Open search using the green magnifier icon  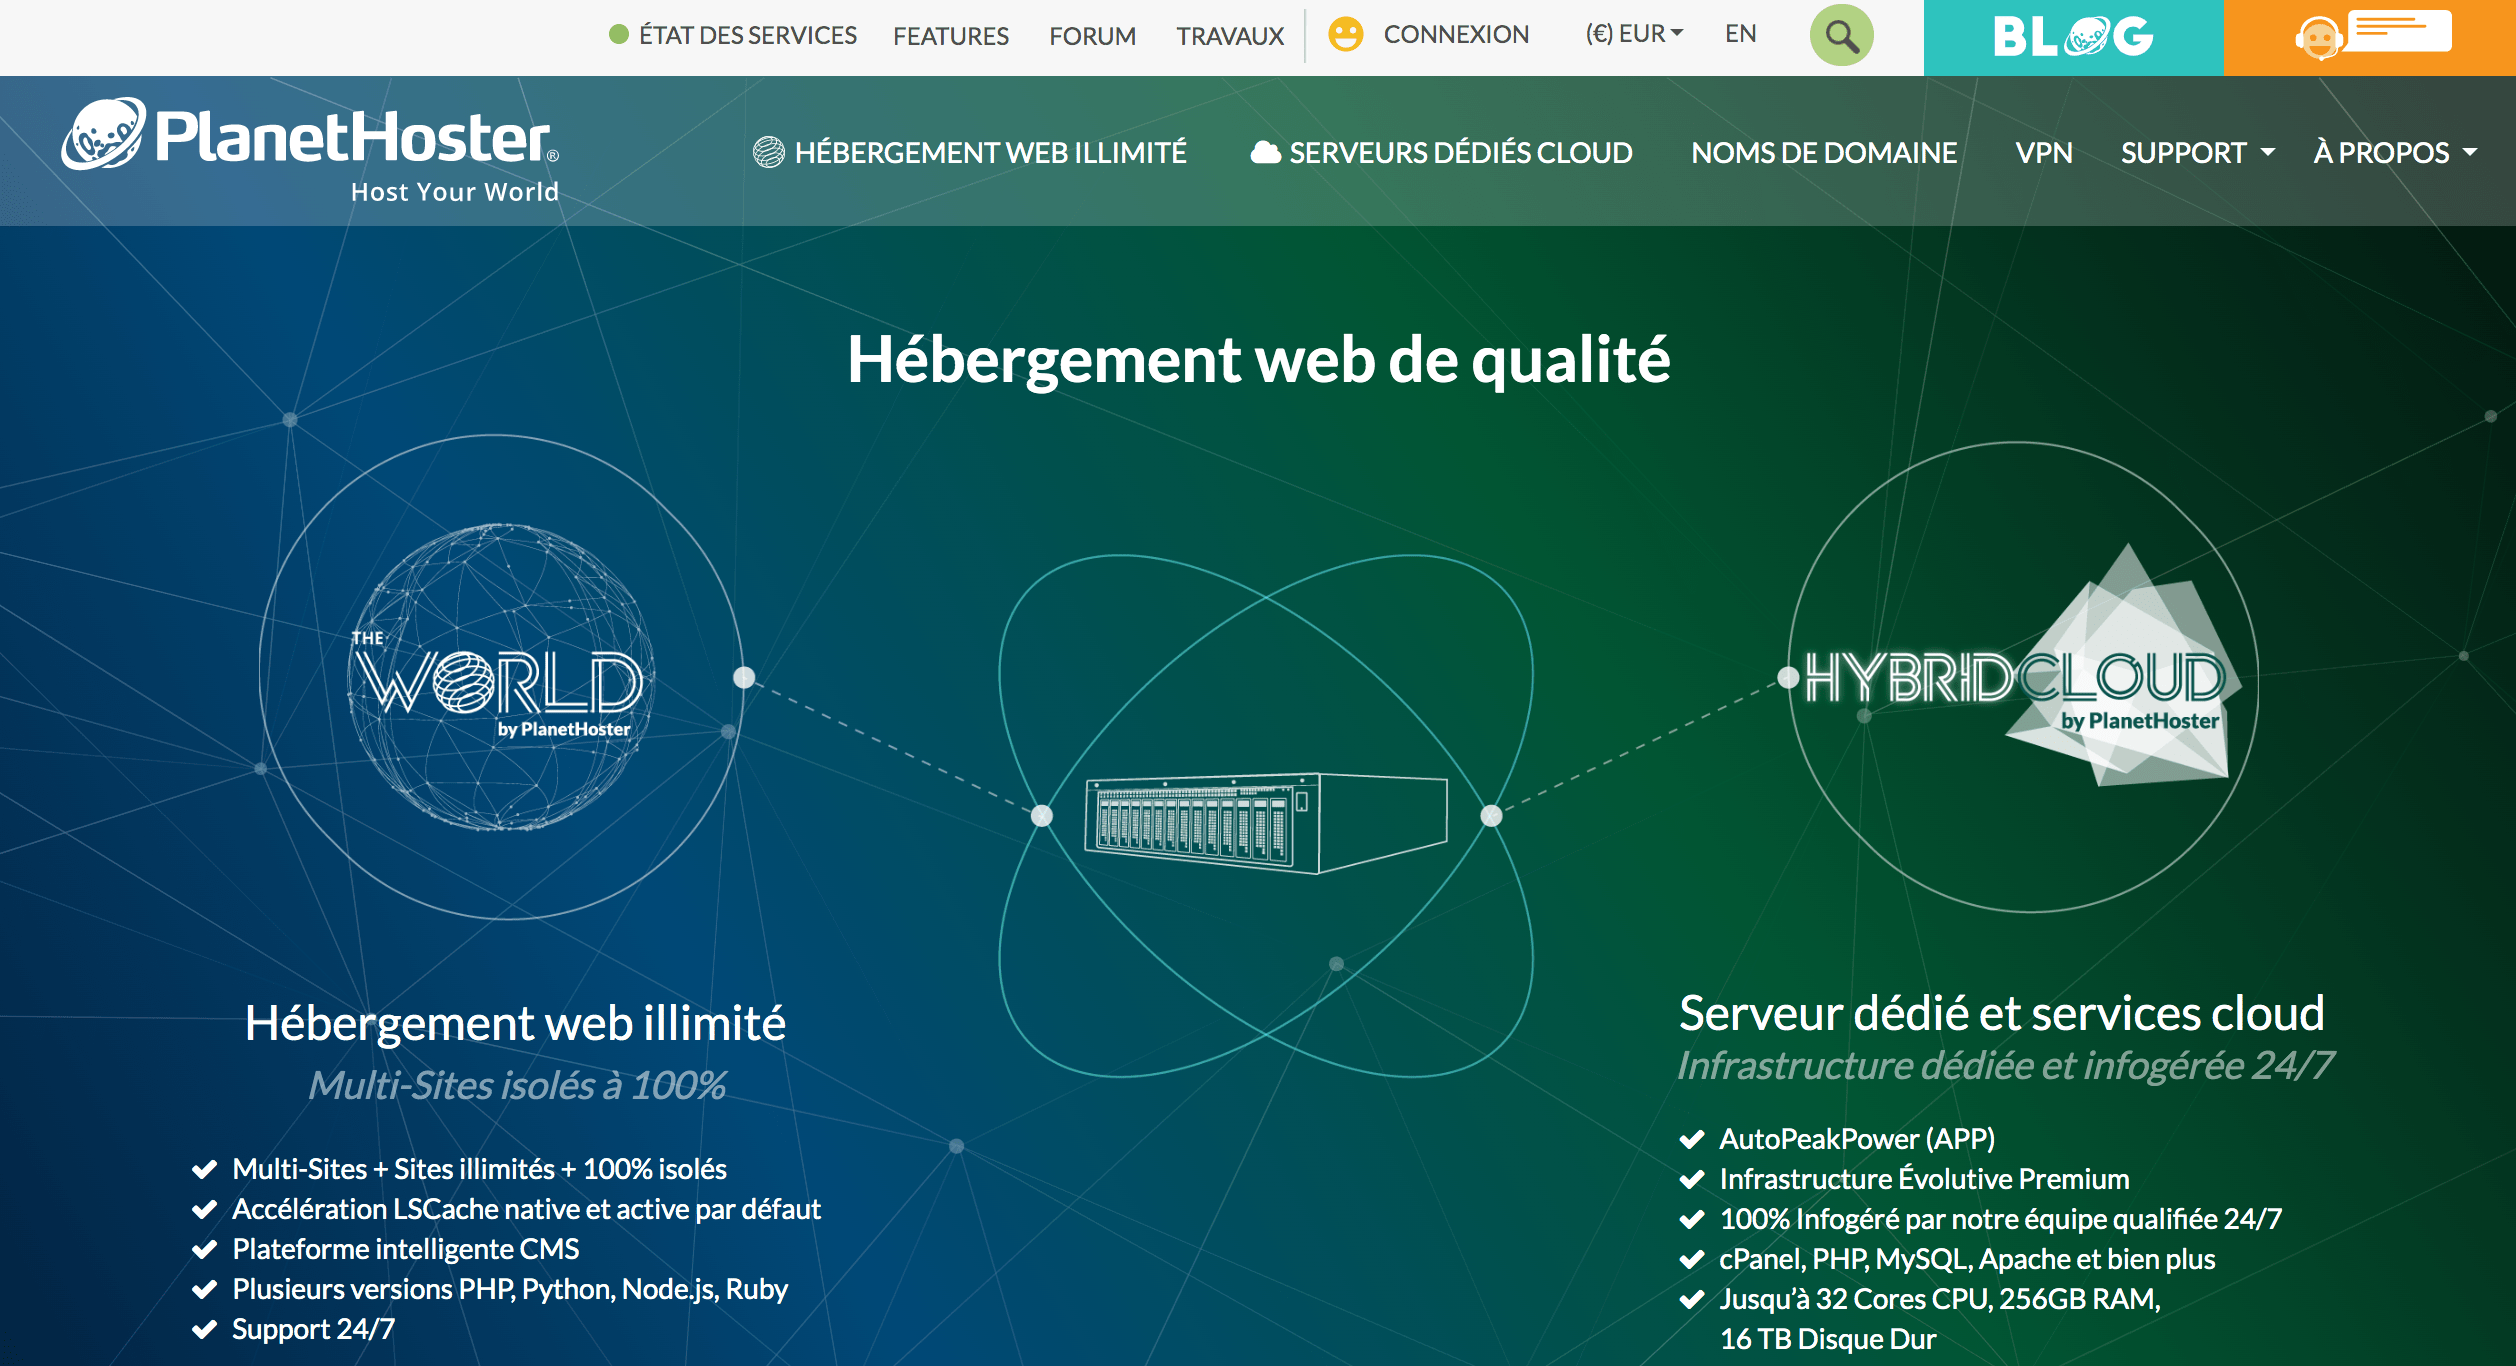point(1840,34)
